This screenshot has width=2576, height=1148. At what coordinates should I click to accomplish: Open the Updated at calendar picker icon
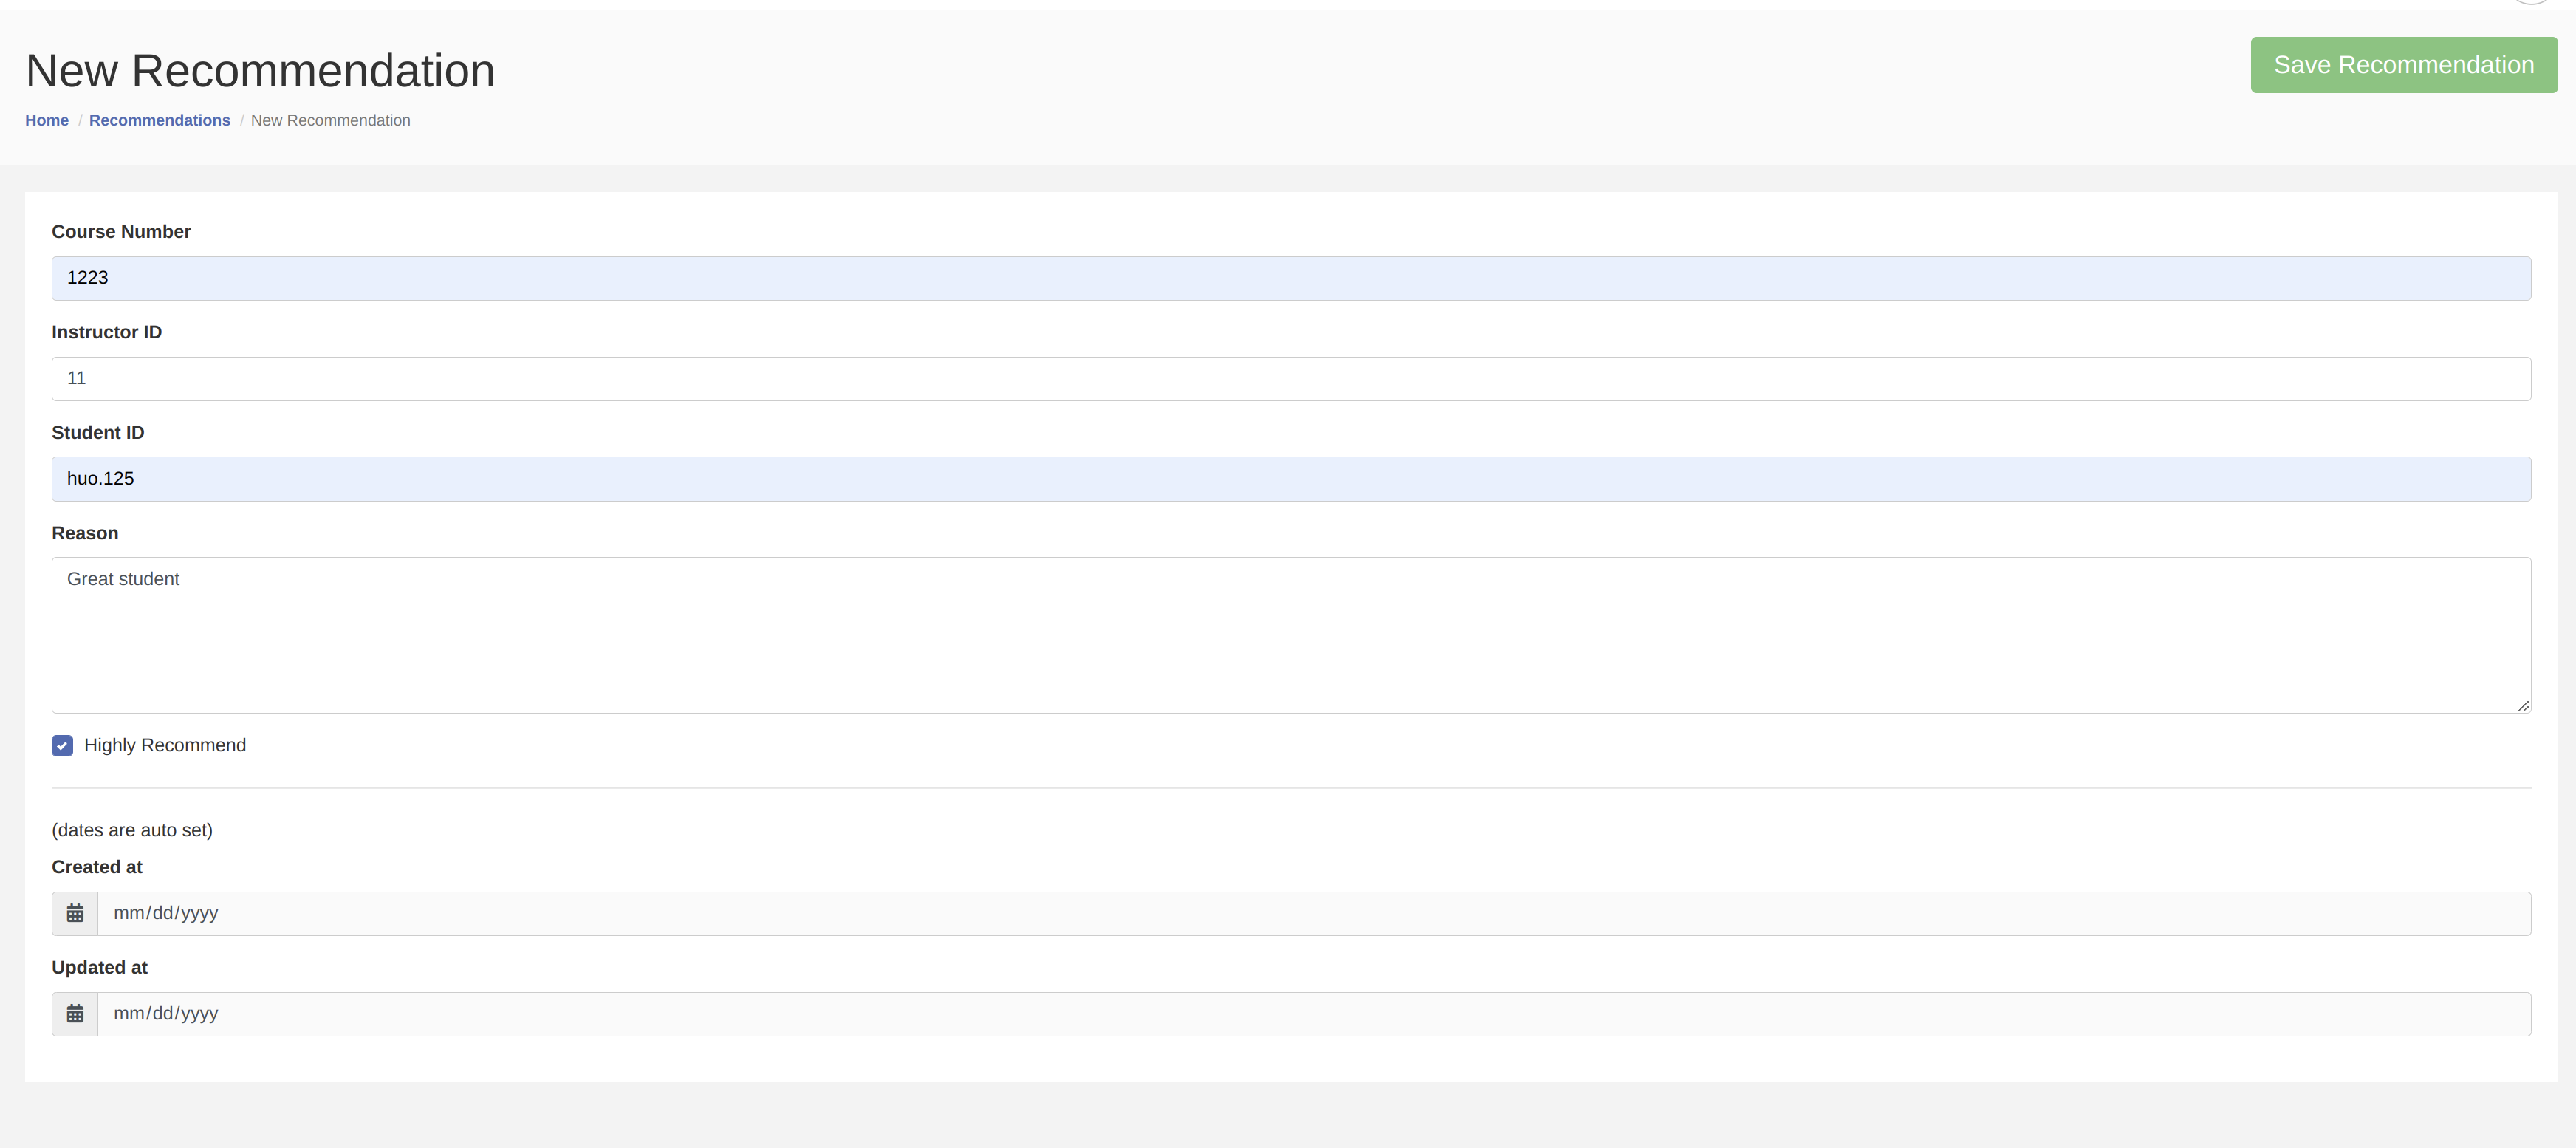click(x=74, y=1013)
